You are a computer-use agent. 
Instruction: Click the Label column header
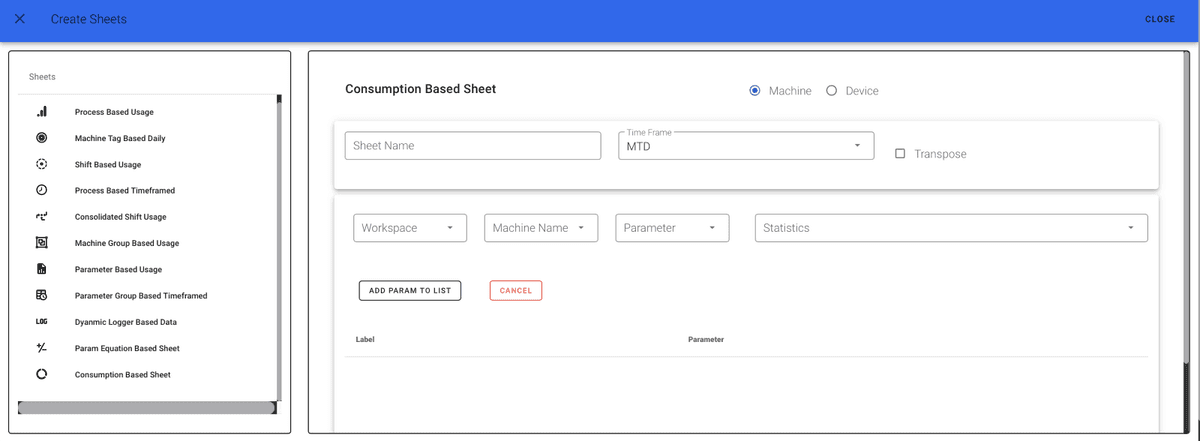pyautogui.click(x=365, y=340)
